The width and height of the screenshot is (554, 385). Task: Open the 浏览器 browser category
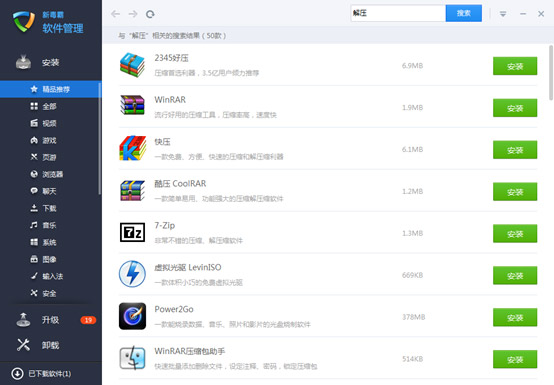46,174
